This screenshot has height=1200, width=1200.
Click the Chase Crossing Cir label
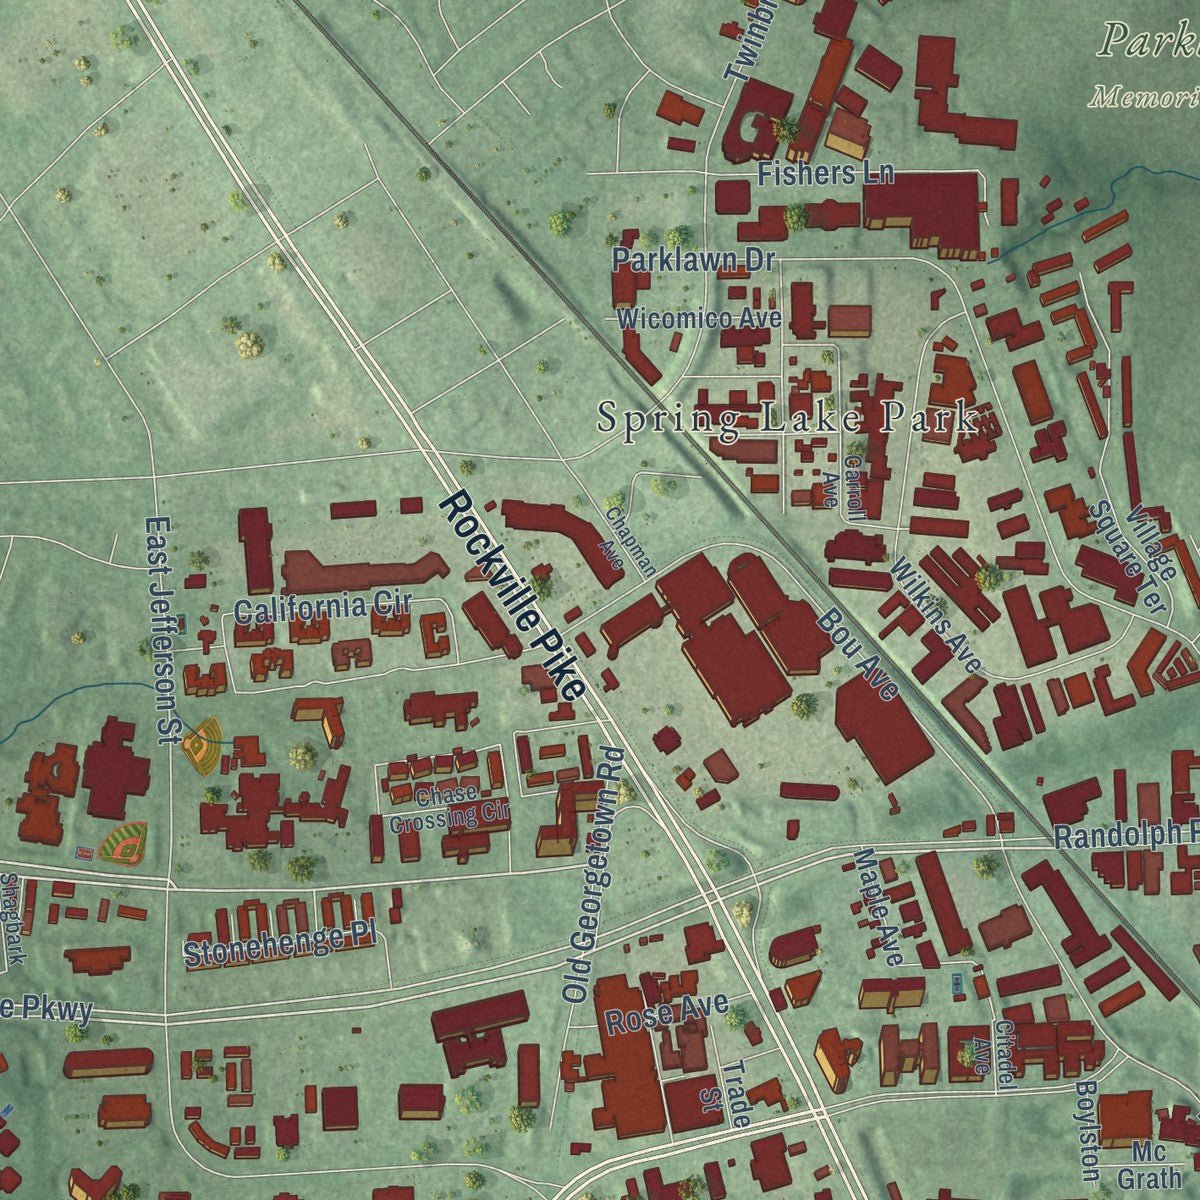(449, 809)
